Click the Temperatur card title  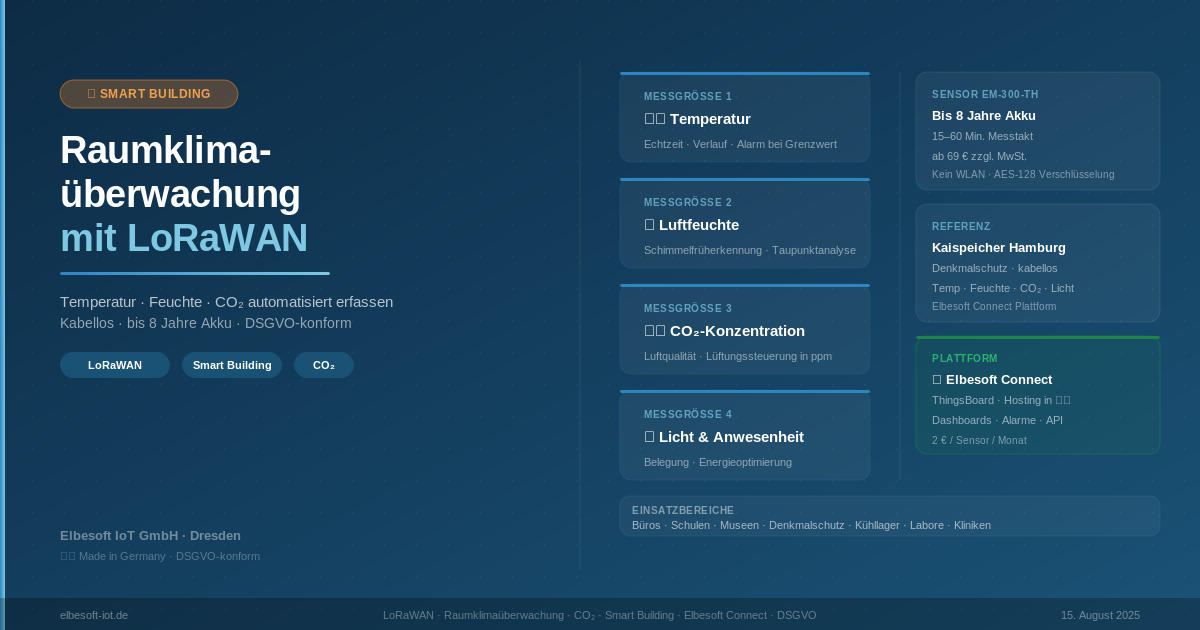point(697,119)
